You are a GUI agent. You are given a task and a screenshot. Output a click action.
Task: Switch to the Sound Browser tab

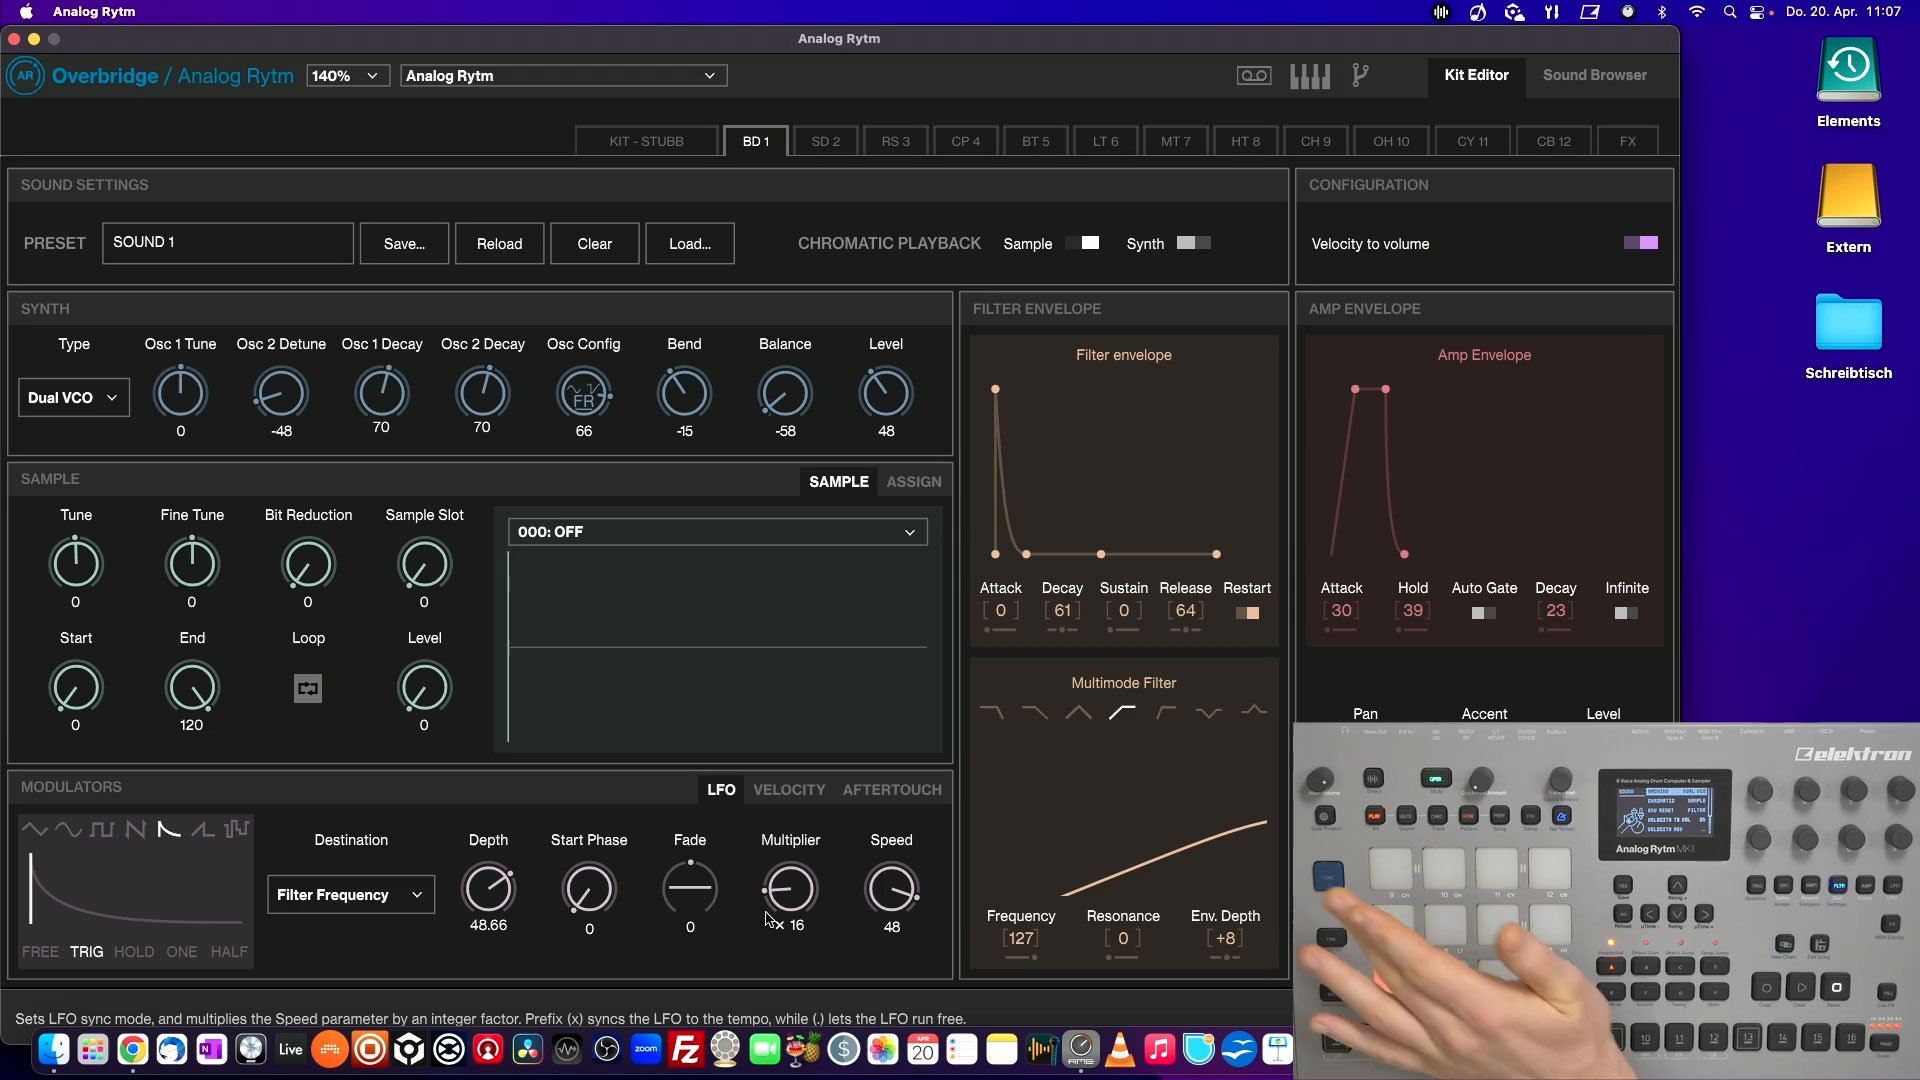pyautogui.click(x=1594, y=75)
